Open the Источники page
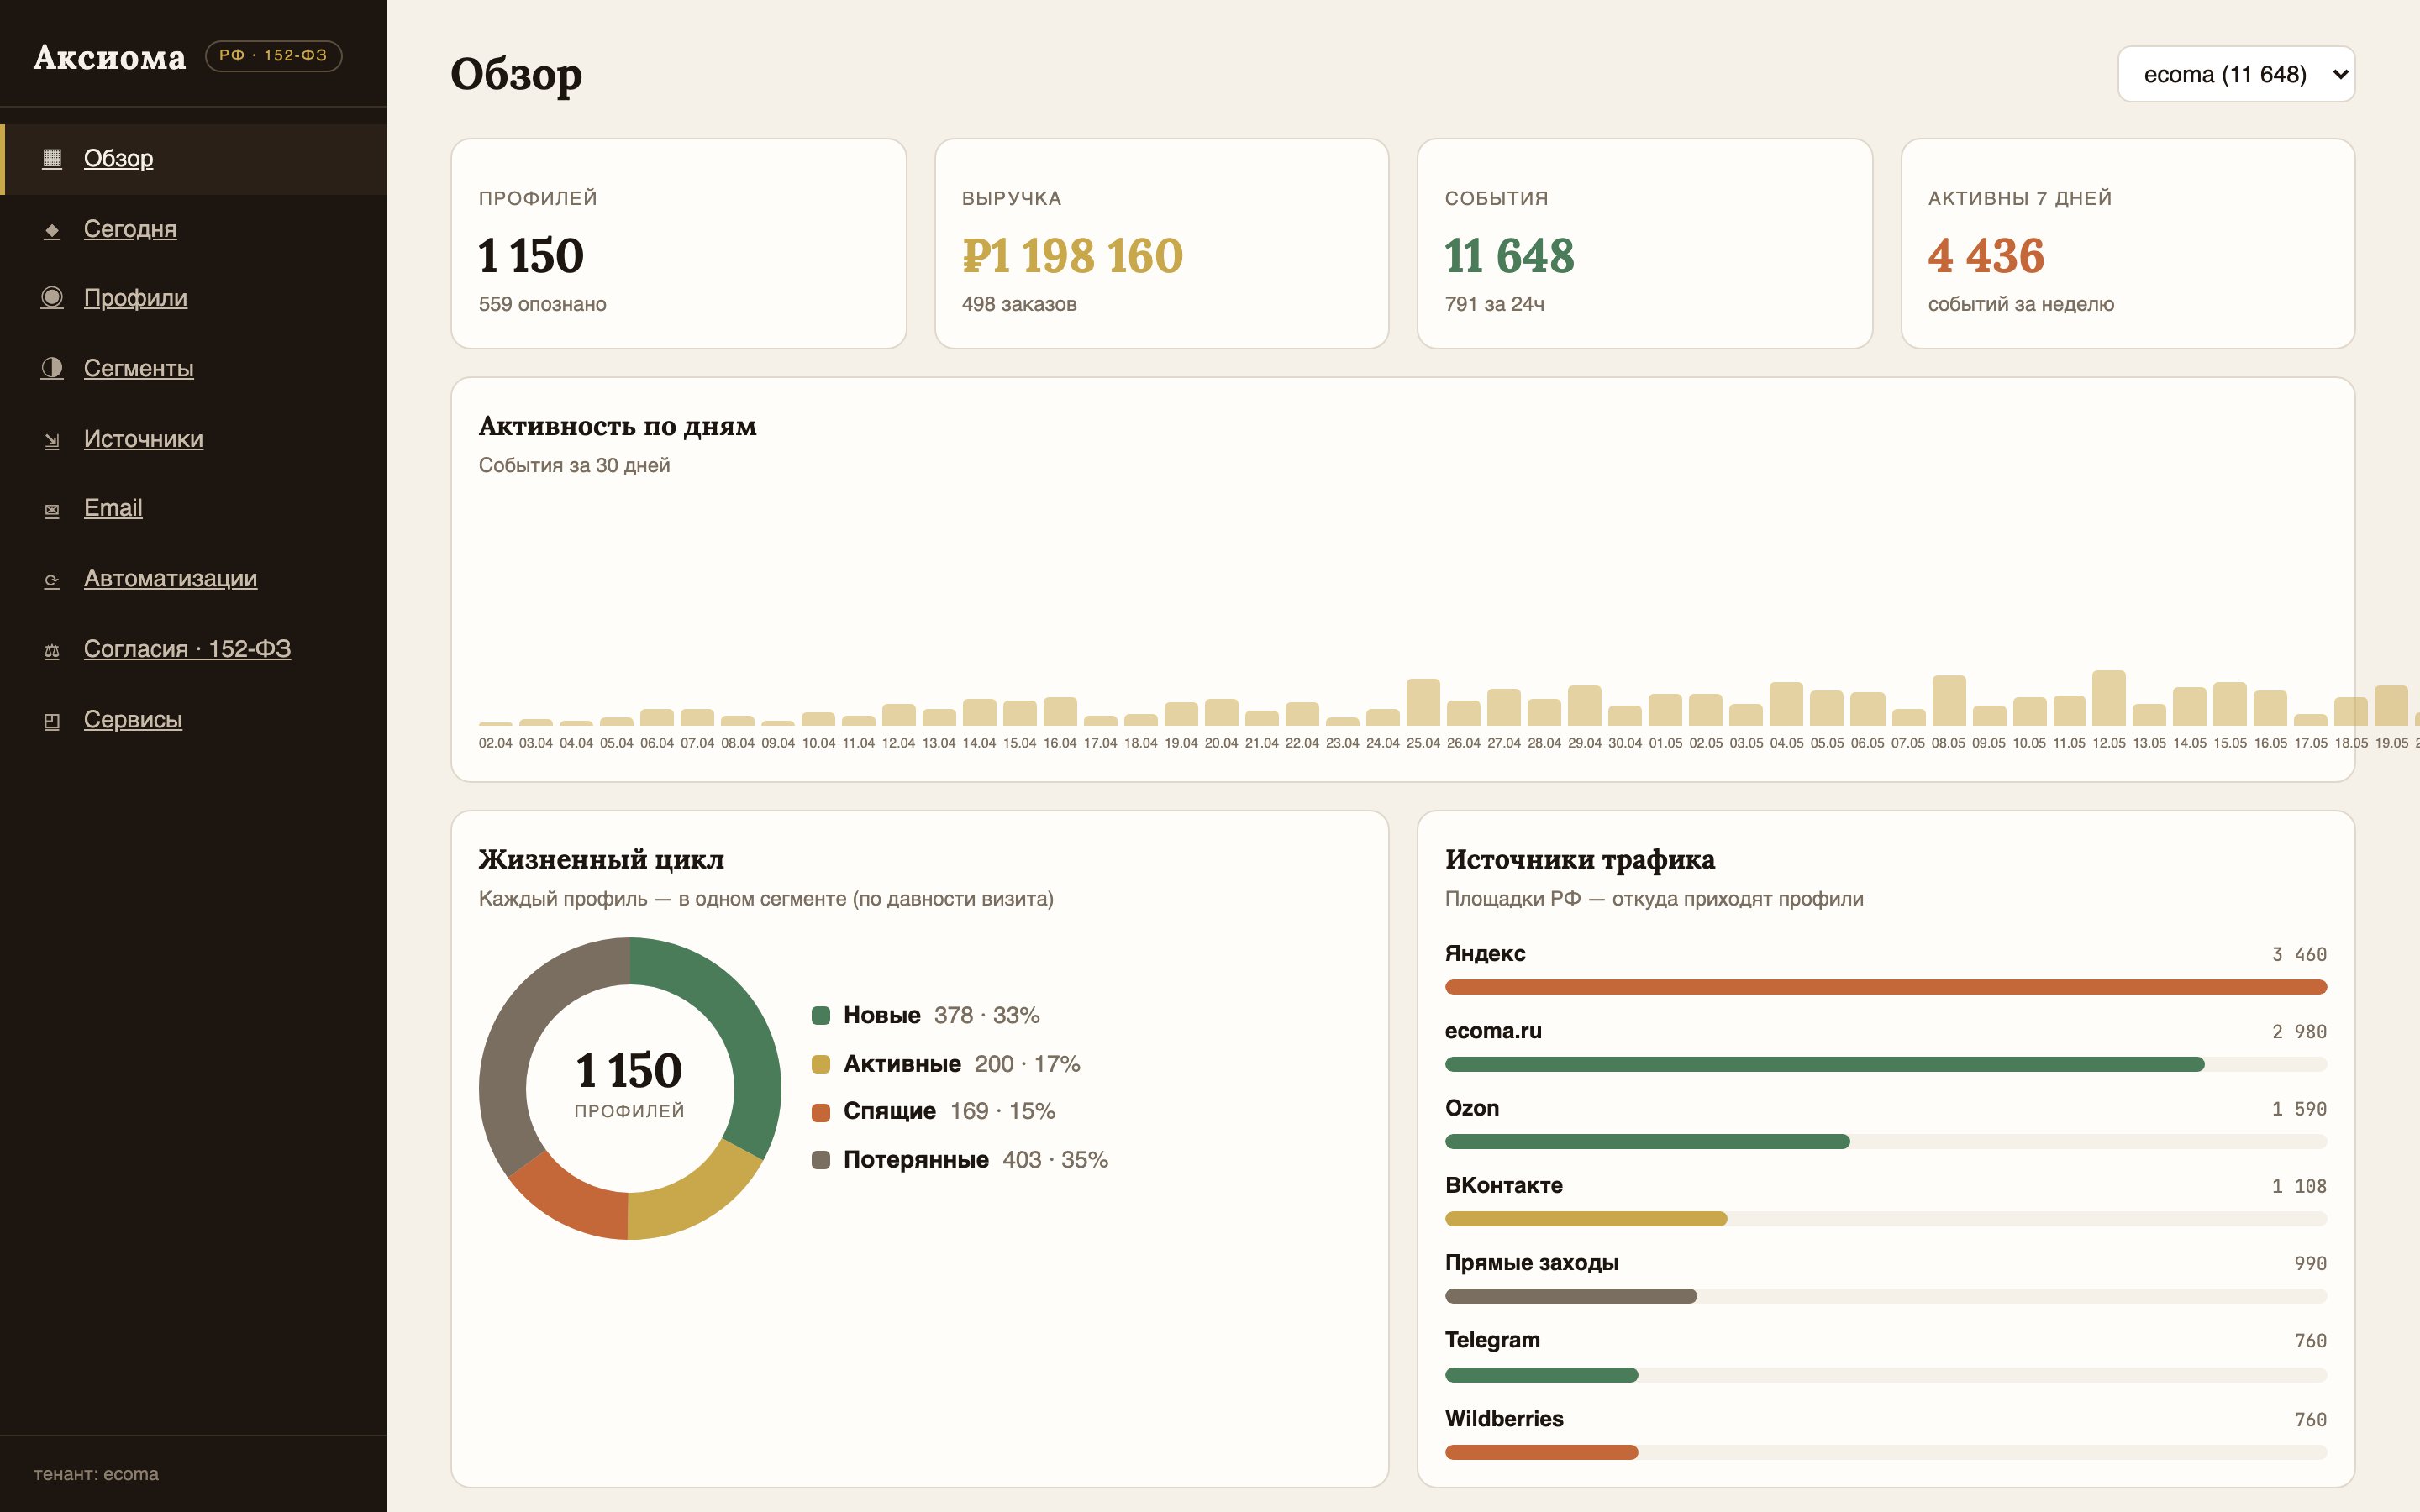 coord(143,439)
